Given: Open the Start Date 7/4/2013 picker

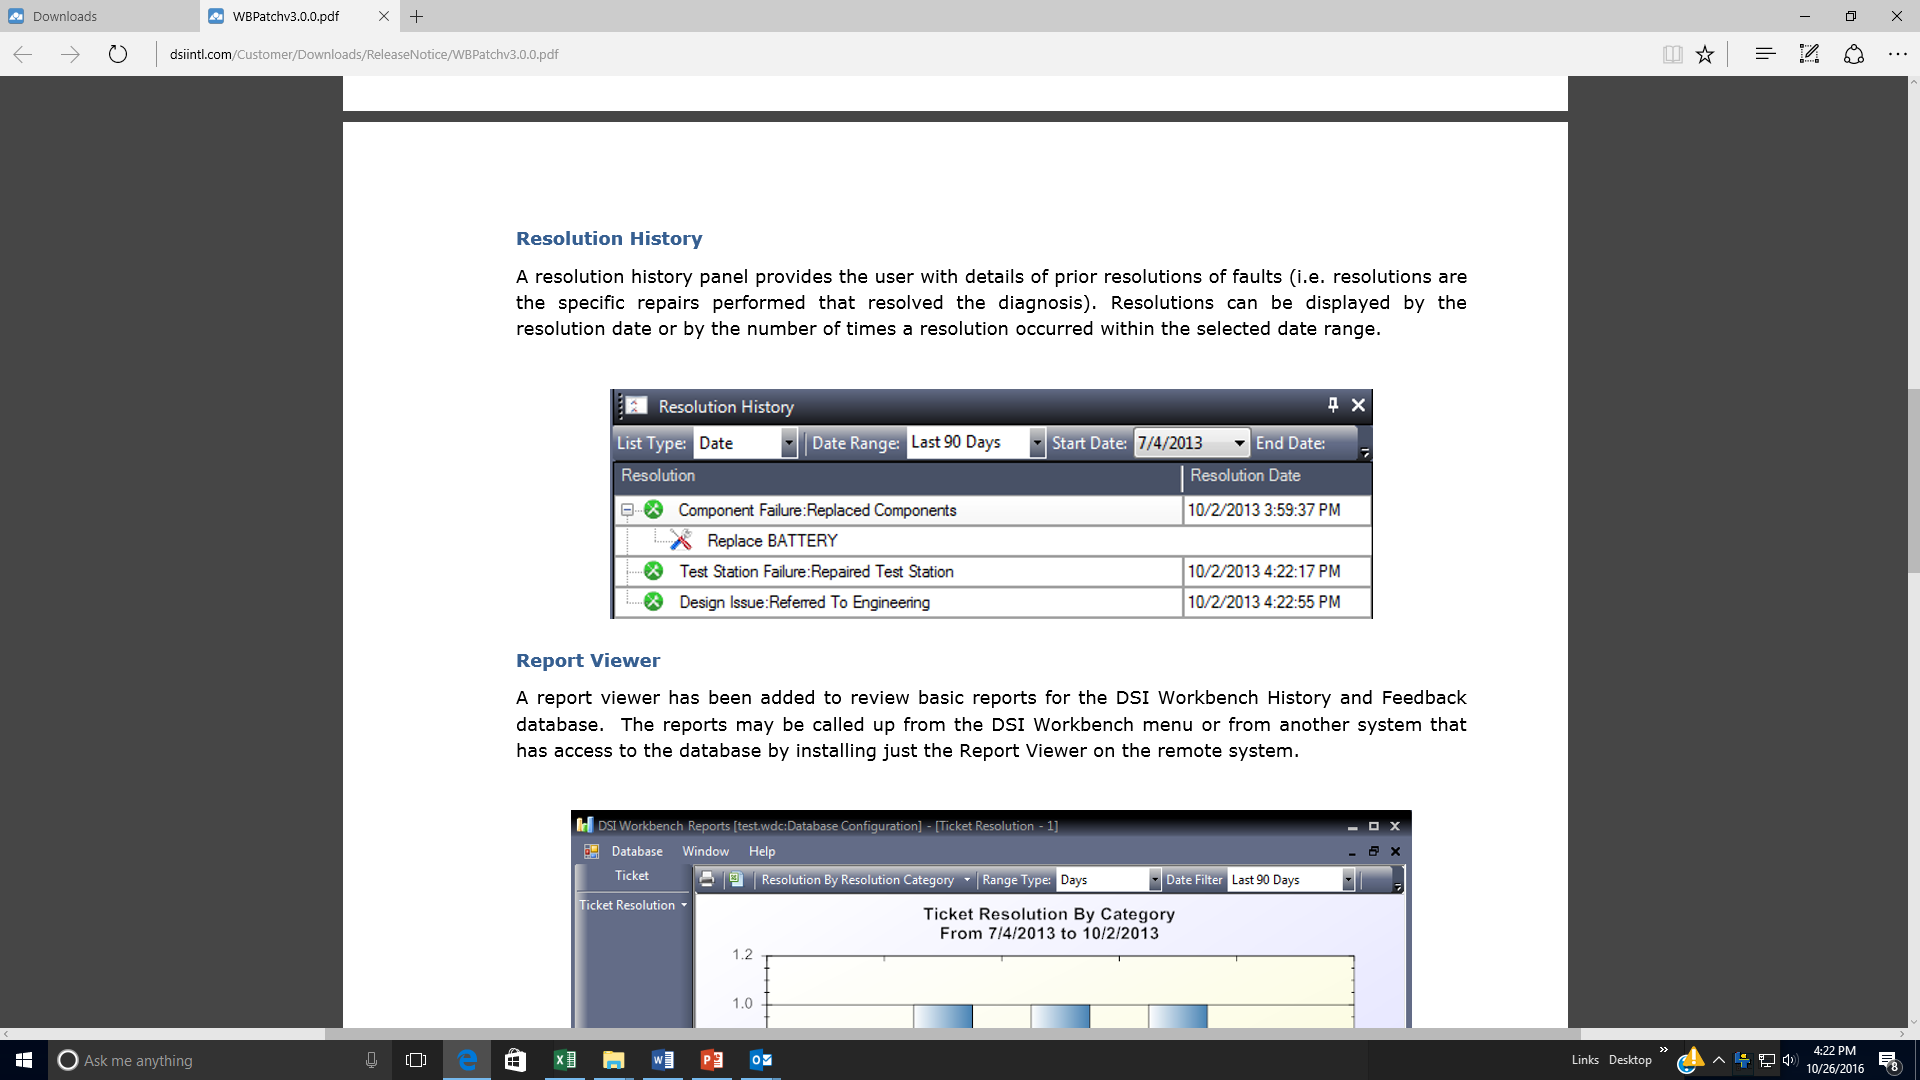Looking at the screenshot, I should pos(1239,443).
